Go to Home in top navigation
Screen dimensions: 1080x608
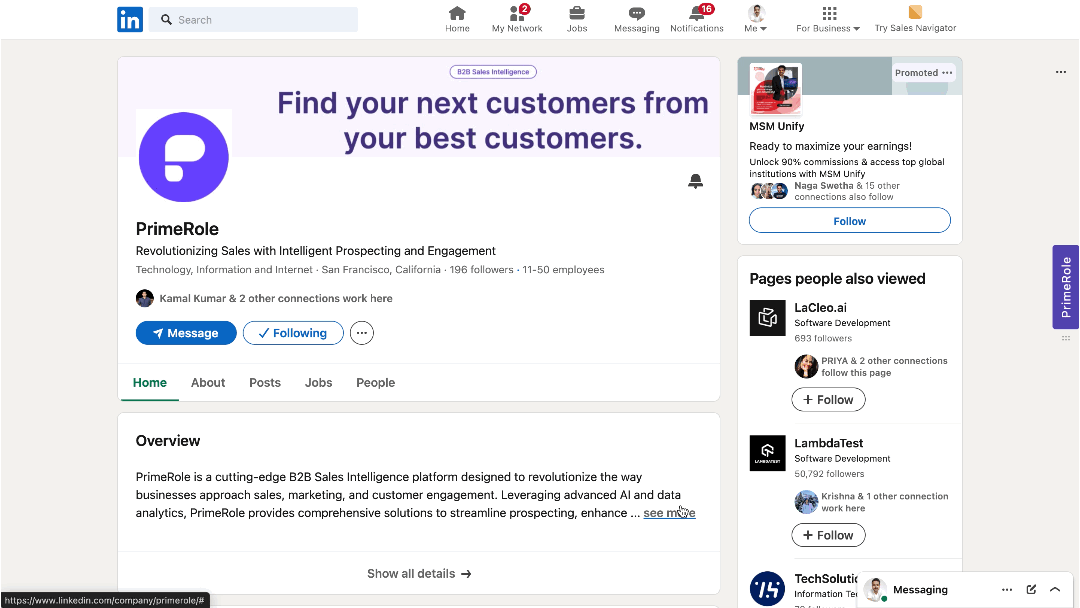pos(457,19)
